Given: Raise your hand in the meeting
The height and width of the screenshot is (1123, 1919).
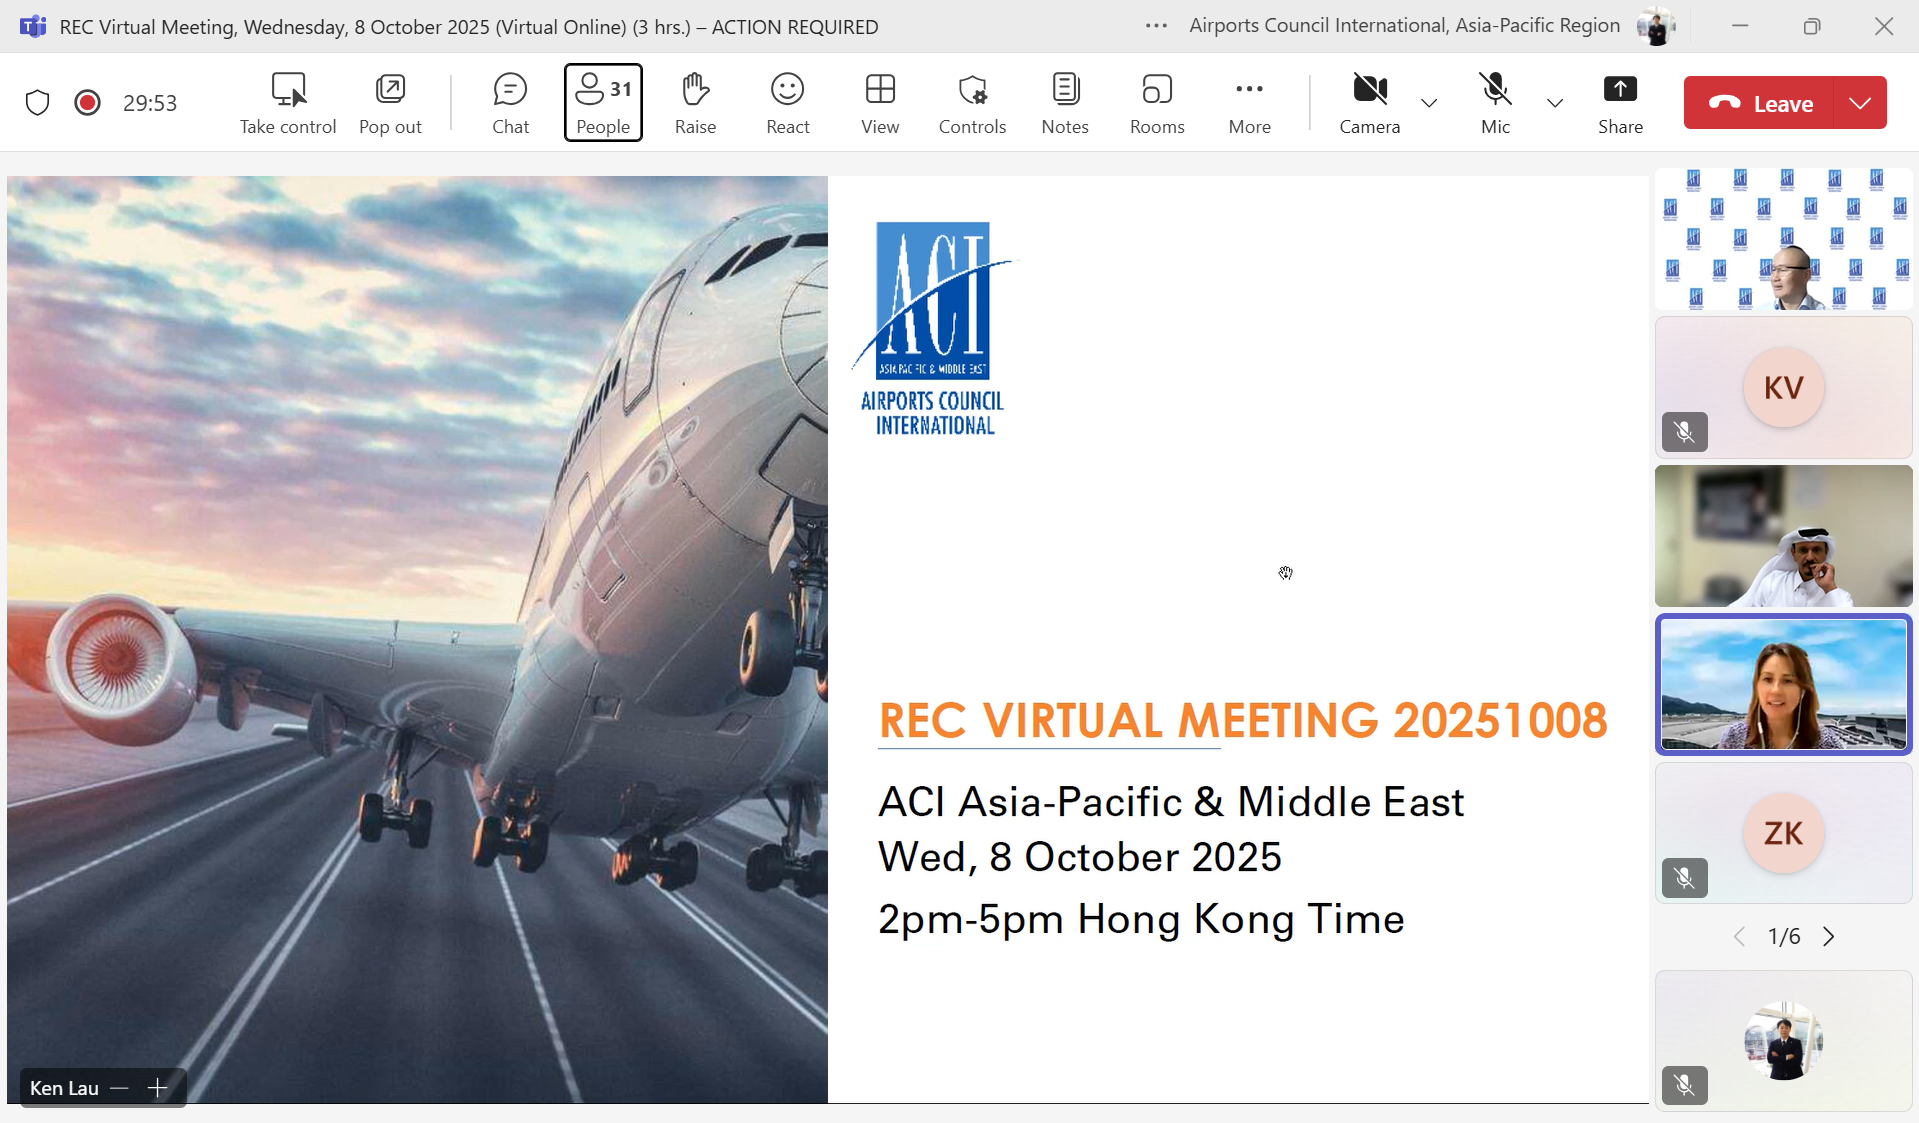Looking at the screenshot, I should point(695,103).
